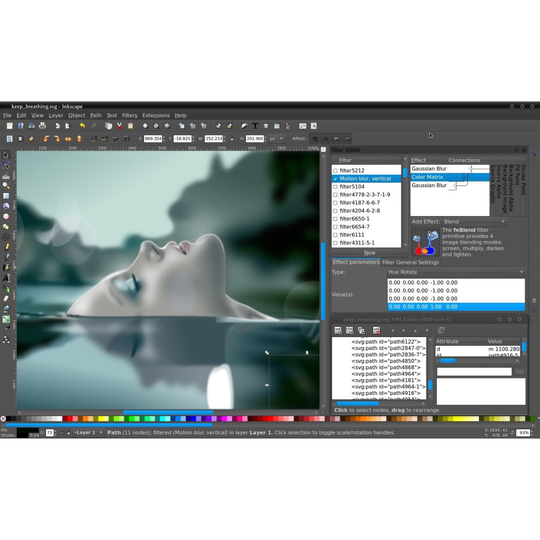Select the Spiral tool
This screenshot has width=540, height=540.
point(6,237)
